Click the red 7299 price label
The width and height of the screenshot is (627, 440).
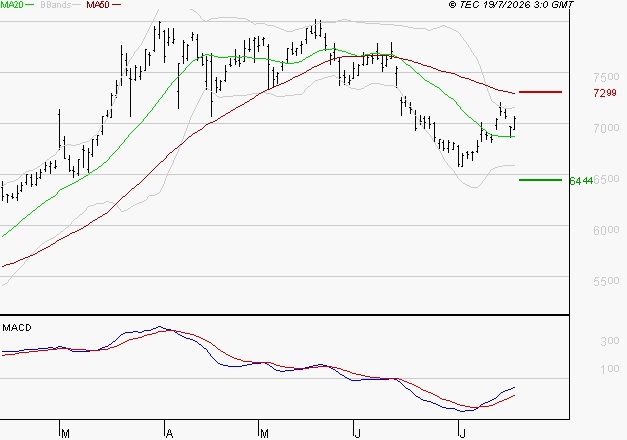605,93
